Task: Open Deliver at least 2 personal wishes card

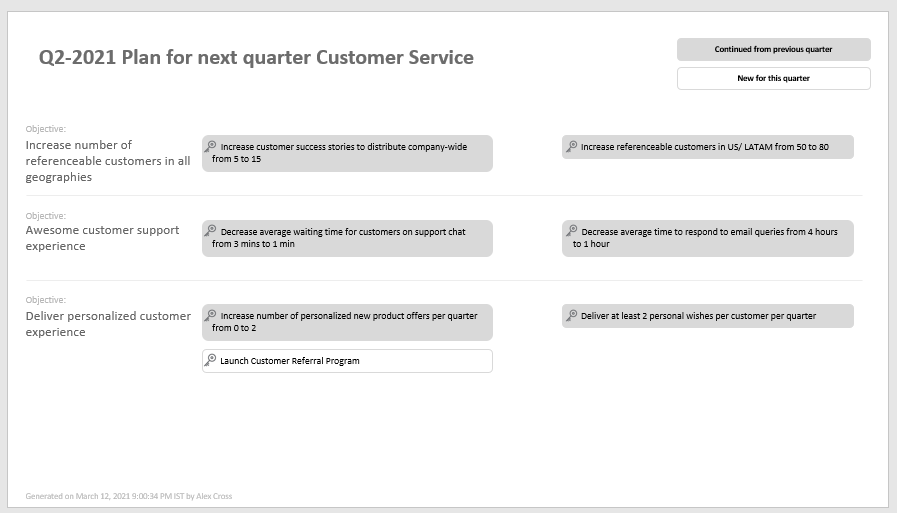Action: (708, 316)
